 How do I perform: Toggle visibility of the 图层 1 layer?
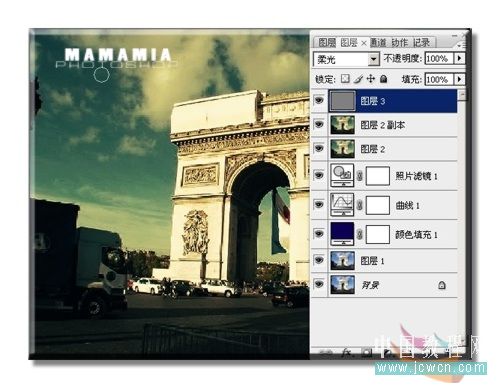[x=319, y=260]
